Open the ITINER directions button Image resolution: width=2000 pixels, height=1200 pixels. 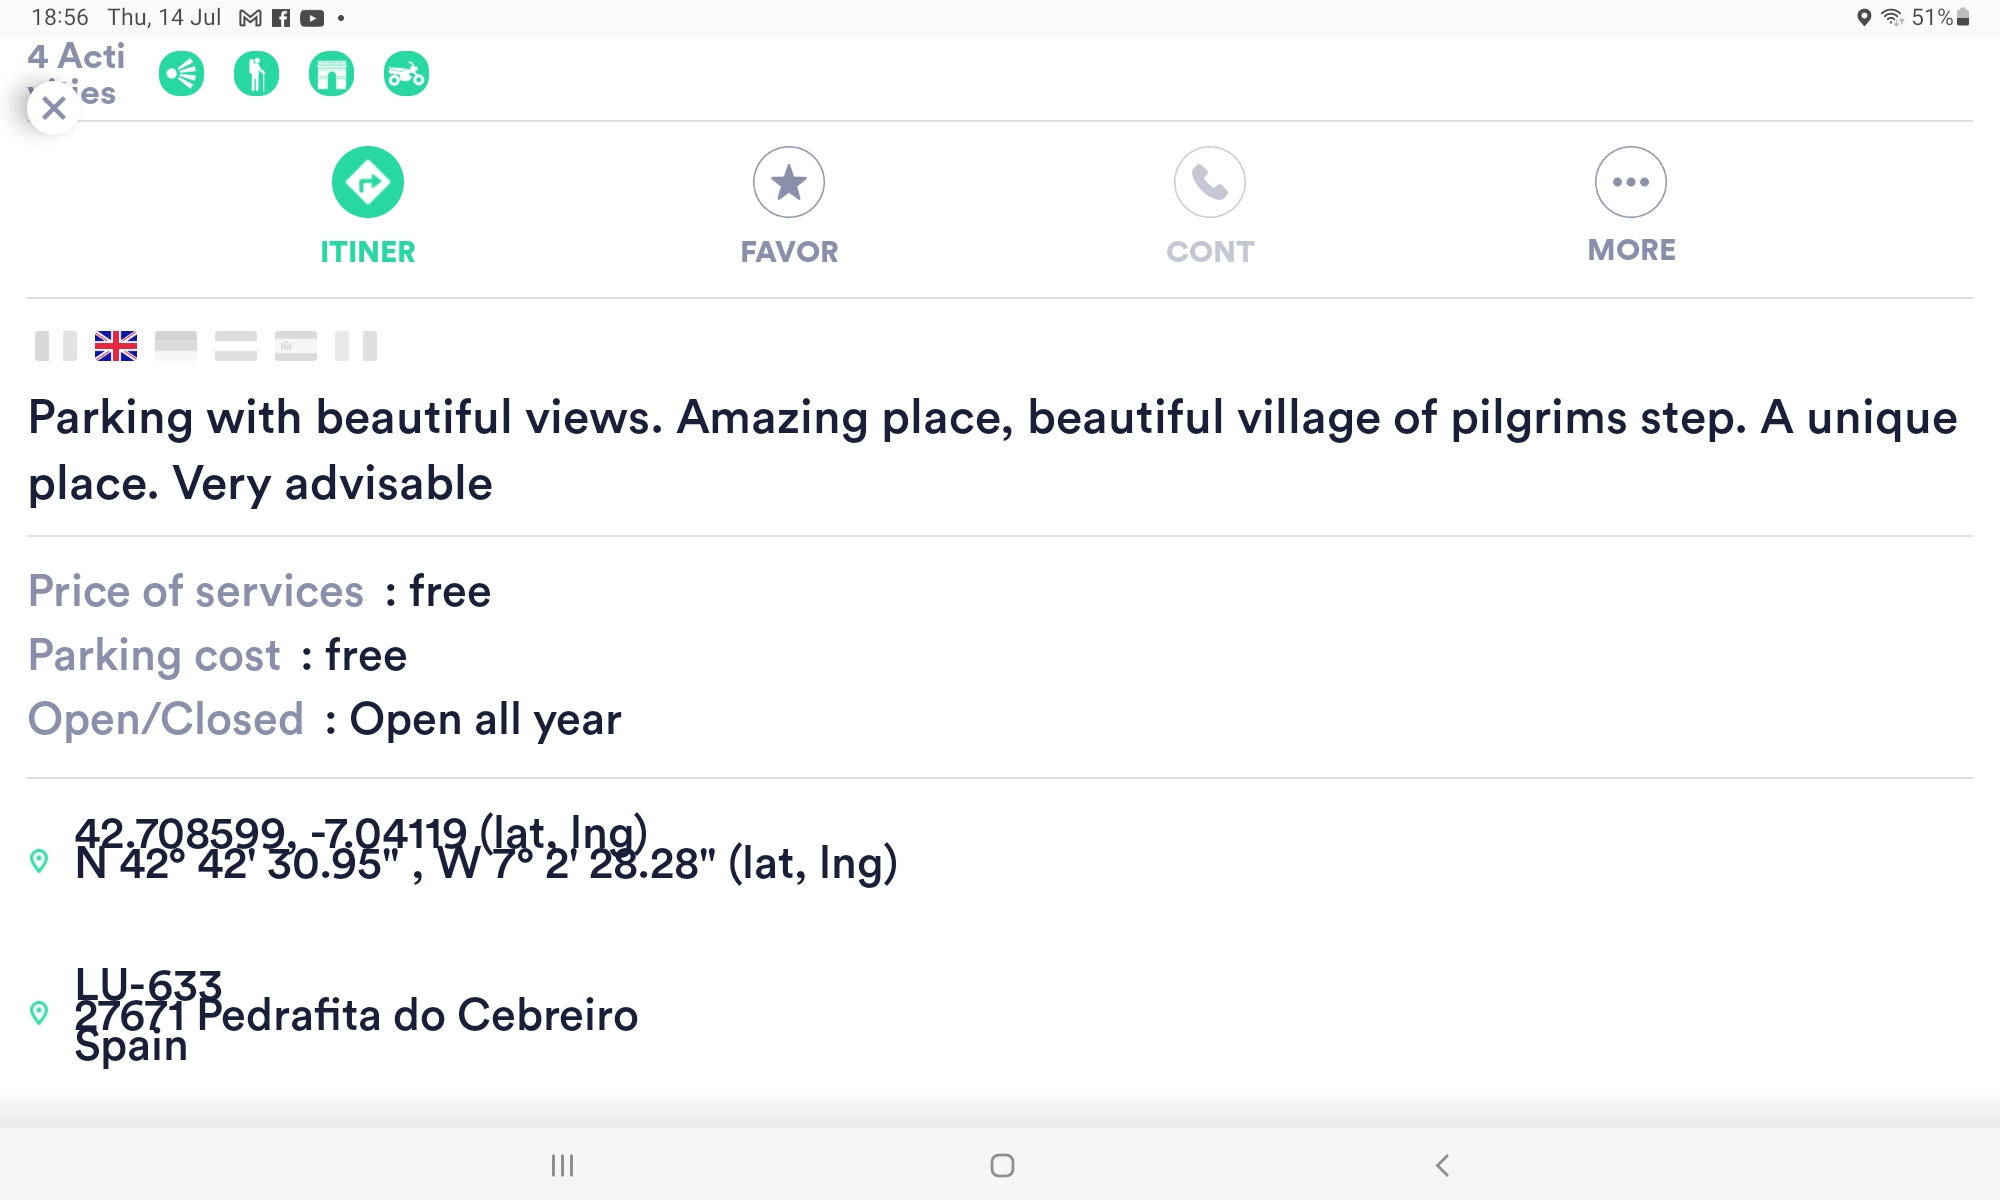[x=368, y=182]
